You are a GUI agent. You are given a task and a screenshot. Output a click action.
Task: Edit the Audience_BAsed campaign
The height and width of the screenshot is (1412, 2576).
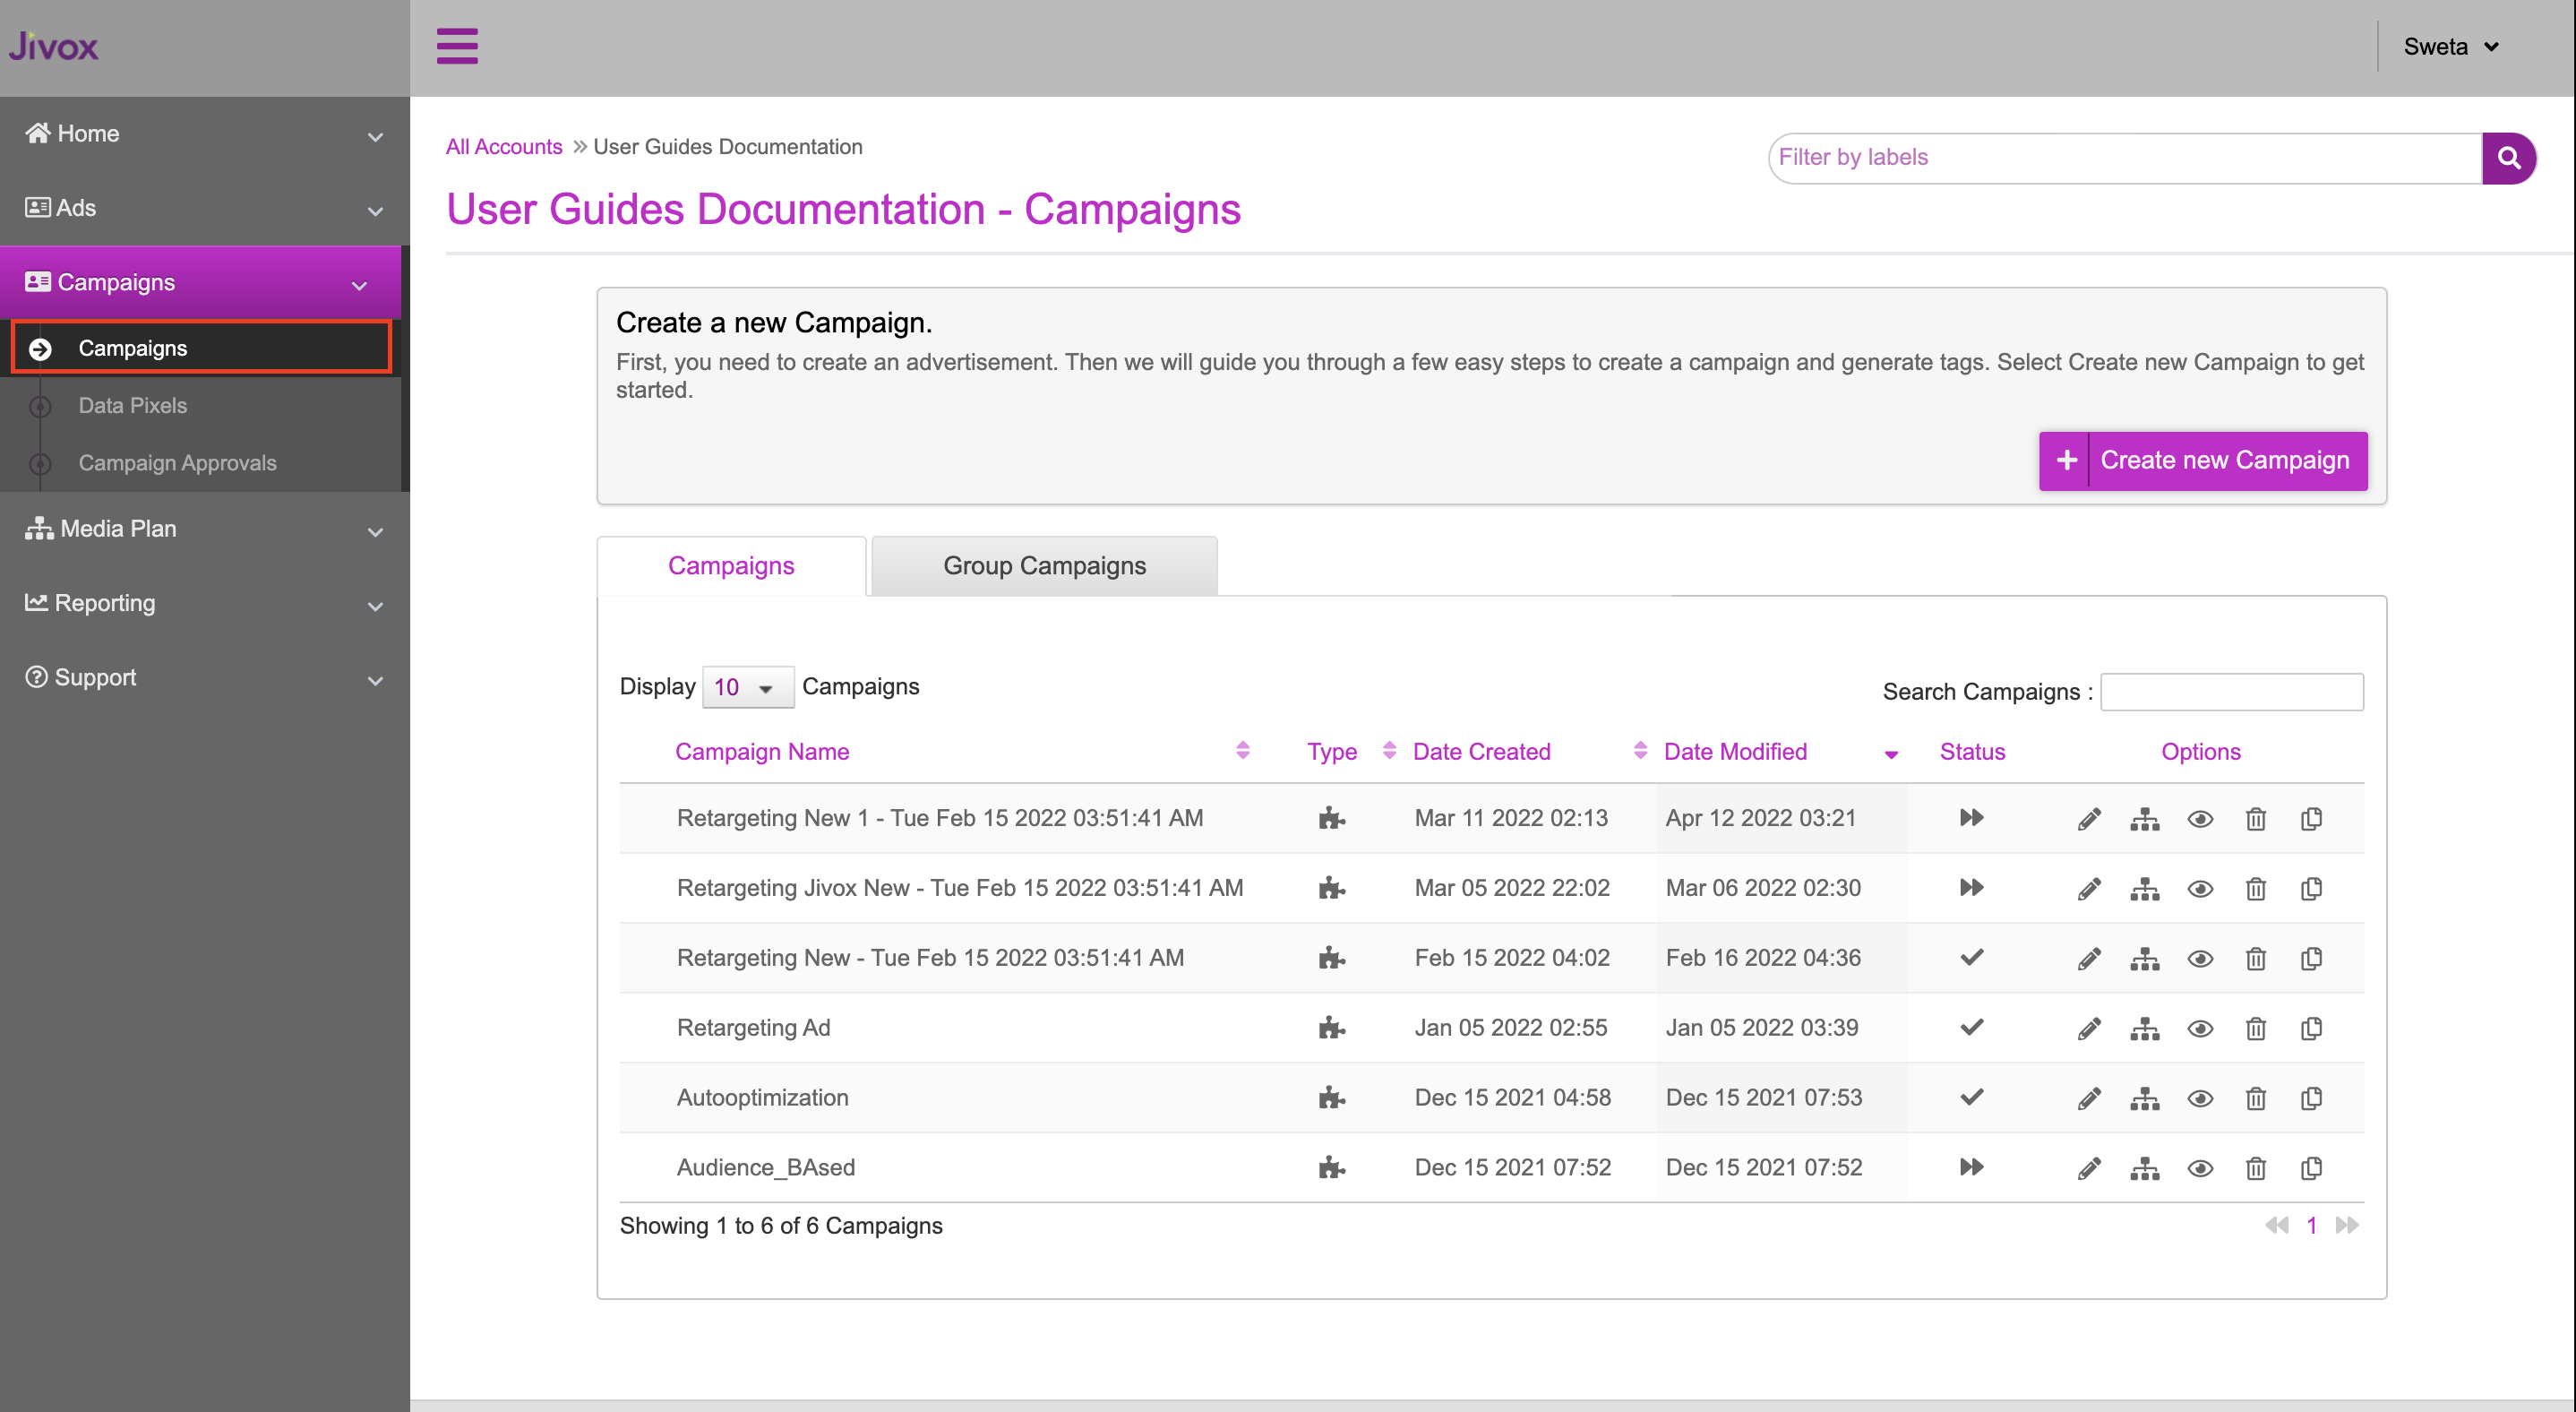[2089, 1169]
